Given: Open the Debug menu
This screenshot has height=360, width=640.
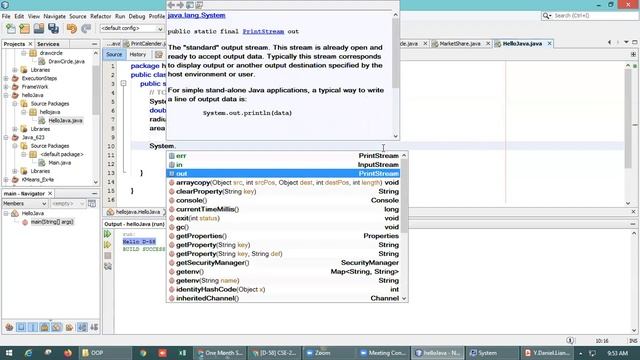Looking at the screenshot, I should [x=137, y=16].
